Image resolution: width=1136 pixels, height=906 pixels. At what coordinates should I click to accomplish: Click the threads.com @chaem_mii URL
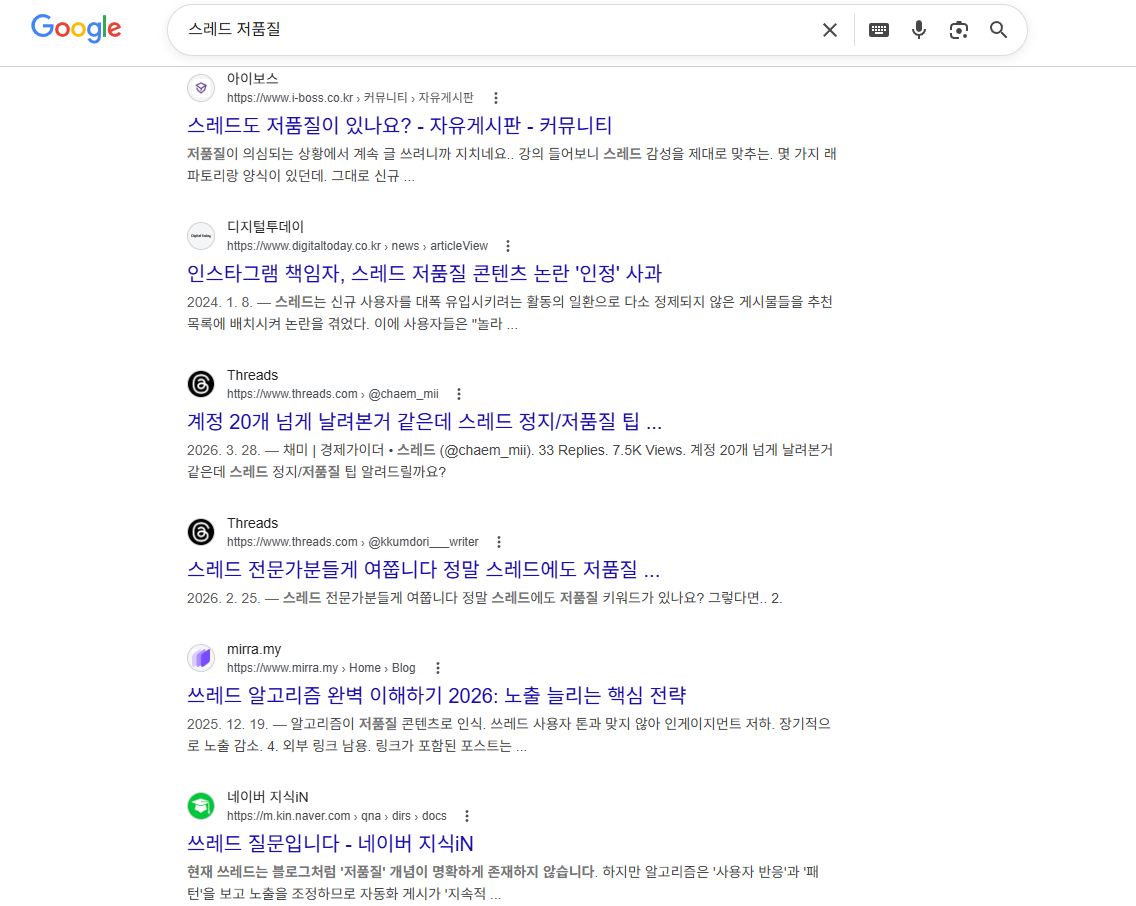pyautogui.click(x=333, y=394)
